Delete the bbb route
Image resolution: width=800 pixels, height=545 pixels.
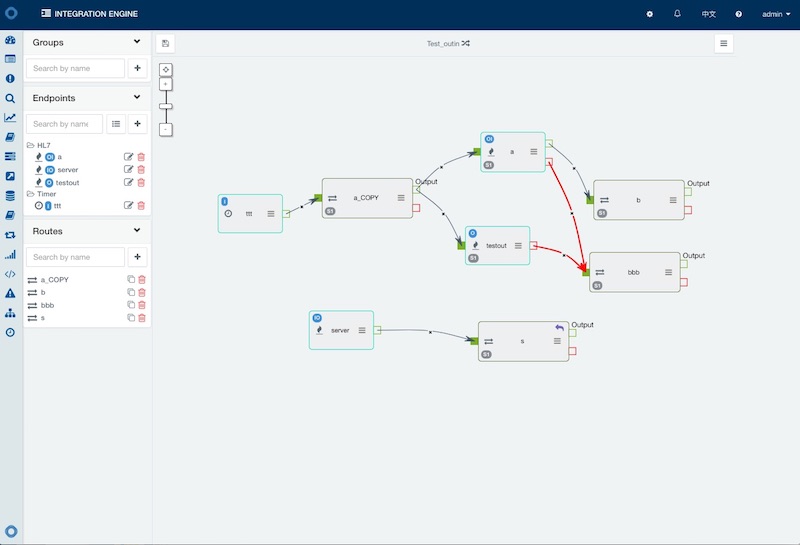click(141, 305)
